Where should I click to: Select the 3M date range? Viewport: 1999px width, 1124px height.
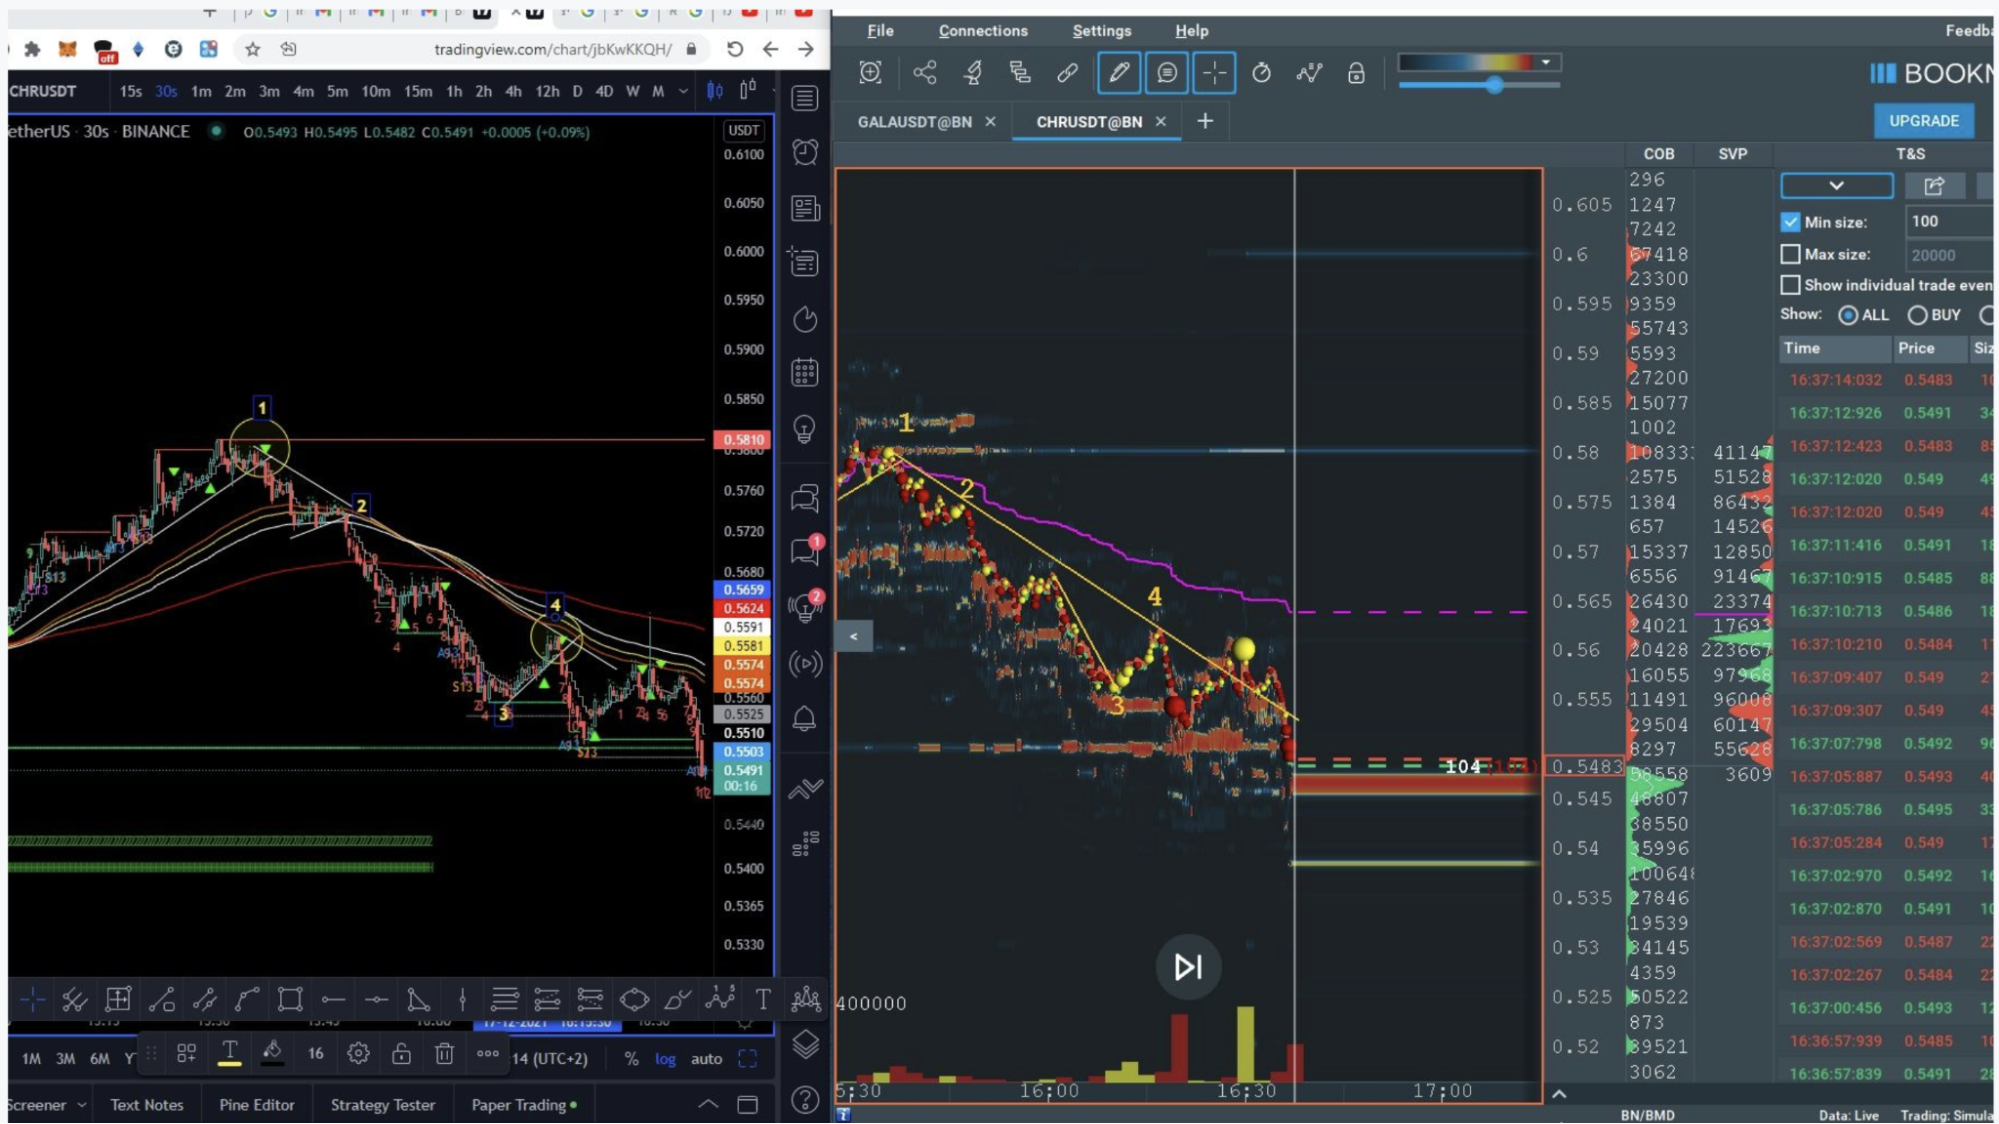click(65, 1059)
